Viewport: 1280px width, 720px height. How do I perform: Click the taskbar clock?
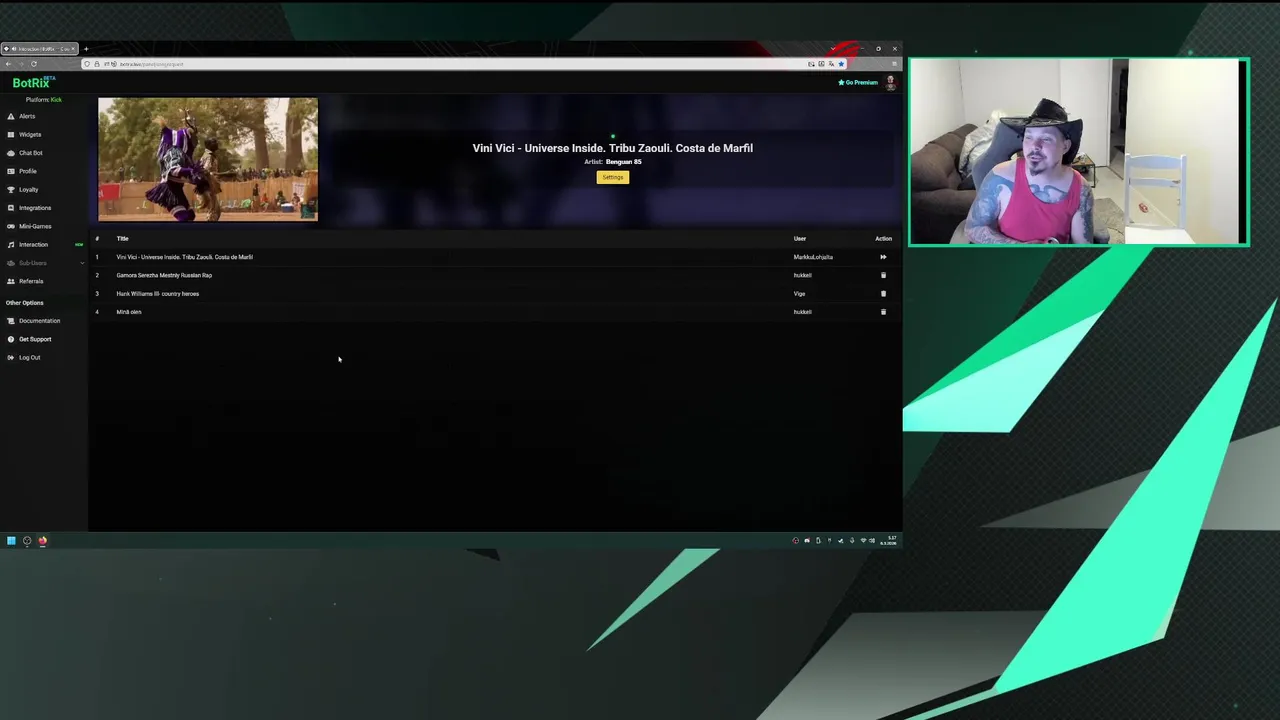tap(890, 541)
